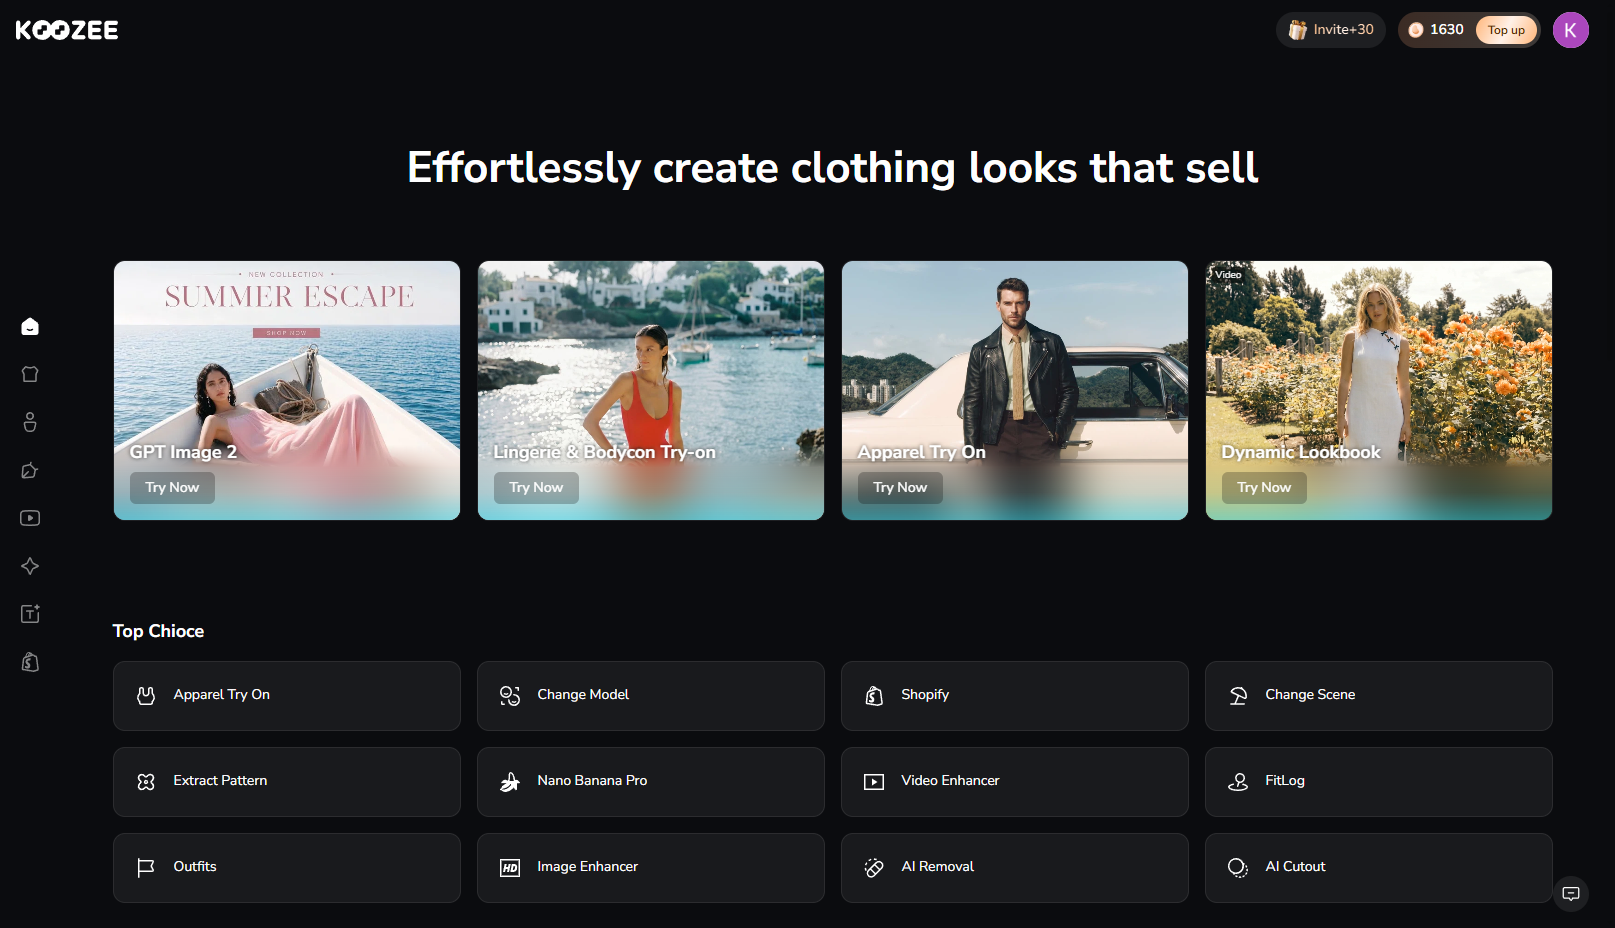The width and height of the screenshot is (1615, 928).
Task: Open the Shopify bag icon in sidebar
Action: coord(30,662)
